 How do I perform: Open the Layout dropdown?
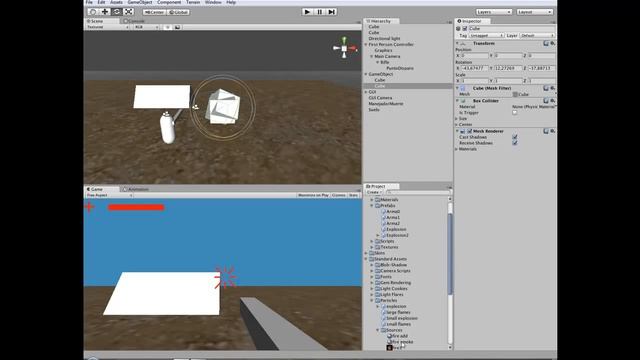(x=535, y=12)
